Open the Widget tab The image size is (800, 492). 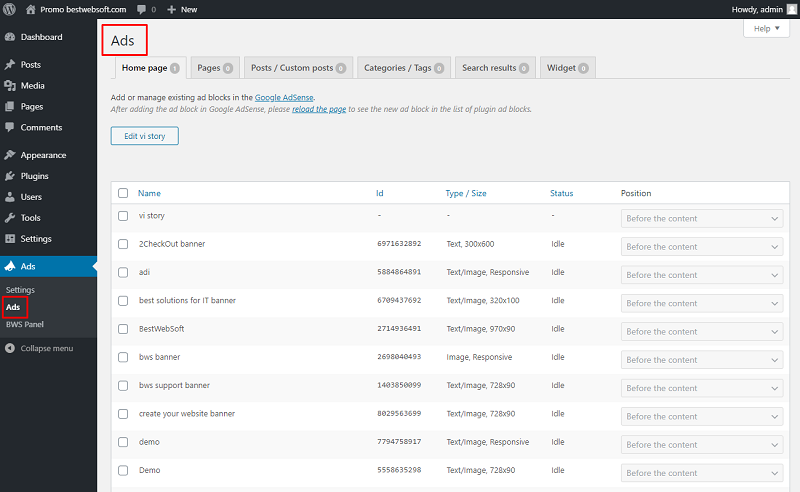pyautogui.click(x=567, y=68)
